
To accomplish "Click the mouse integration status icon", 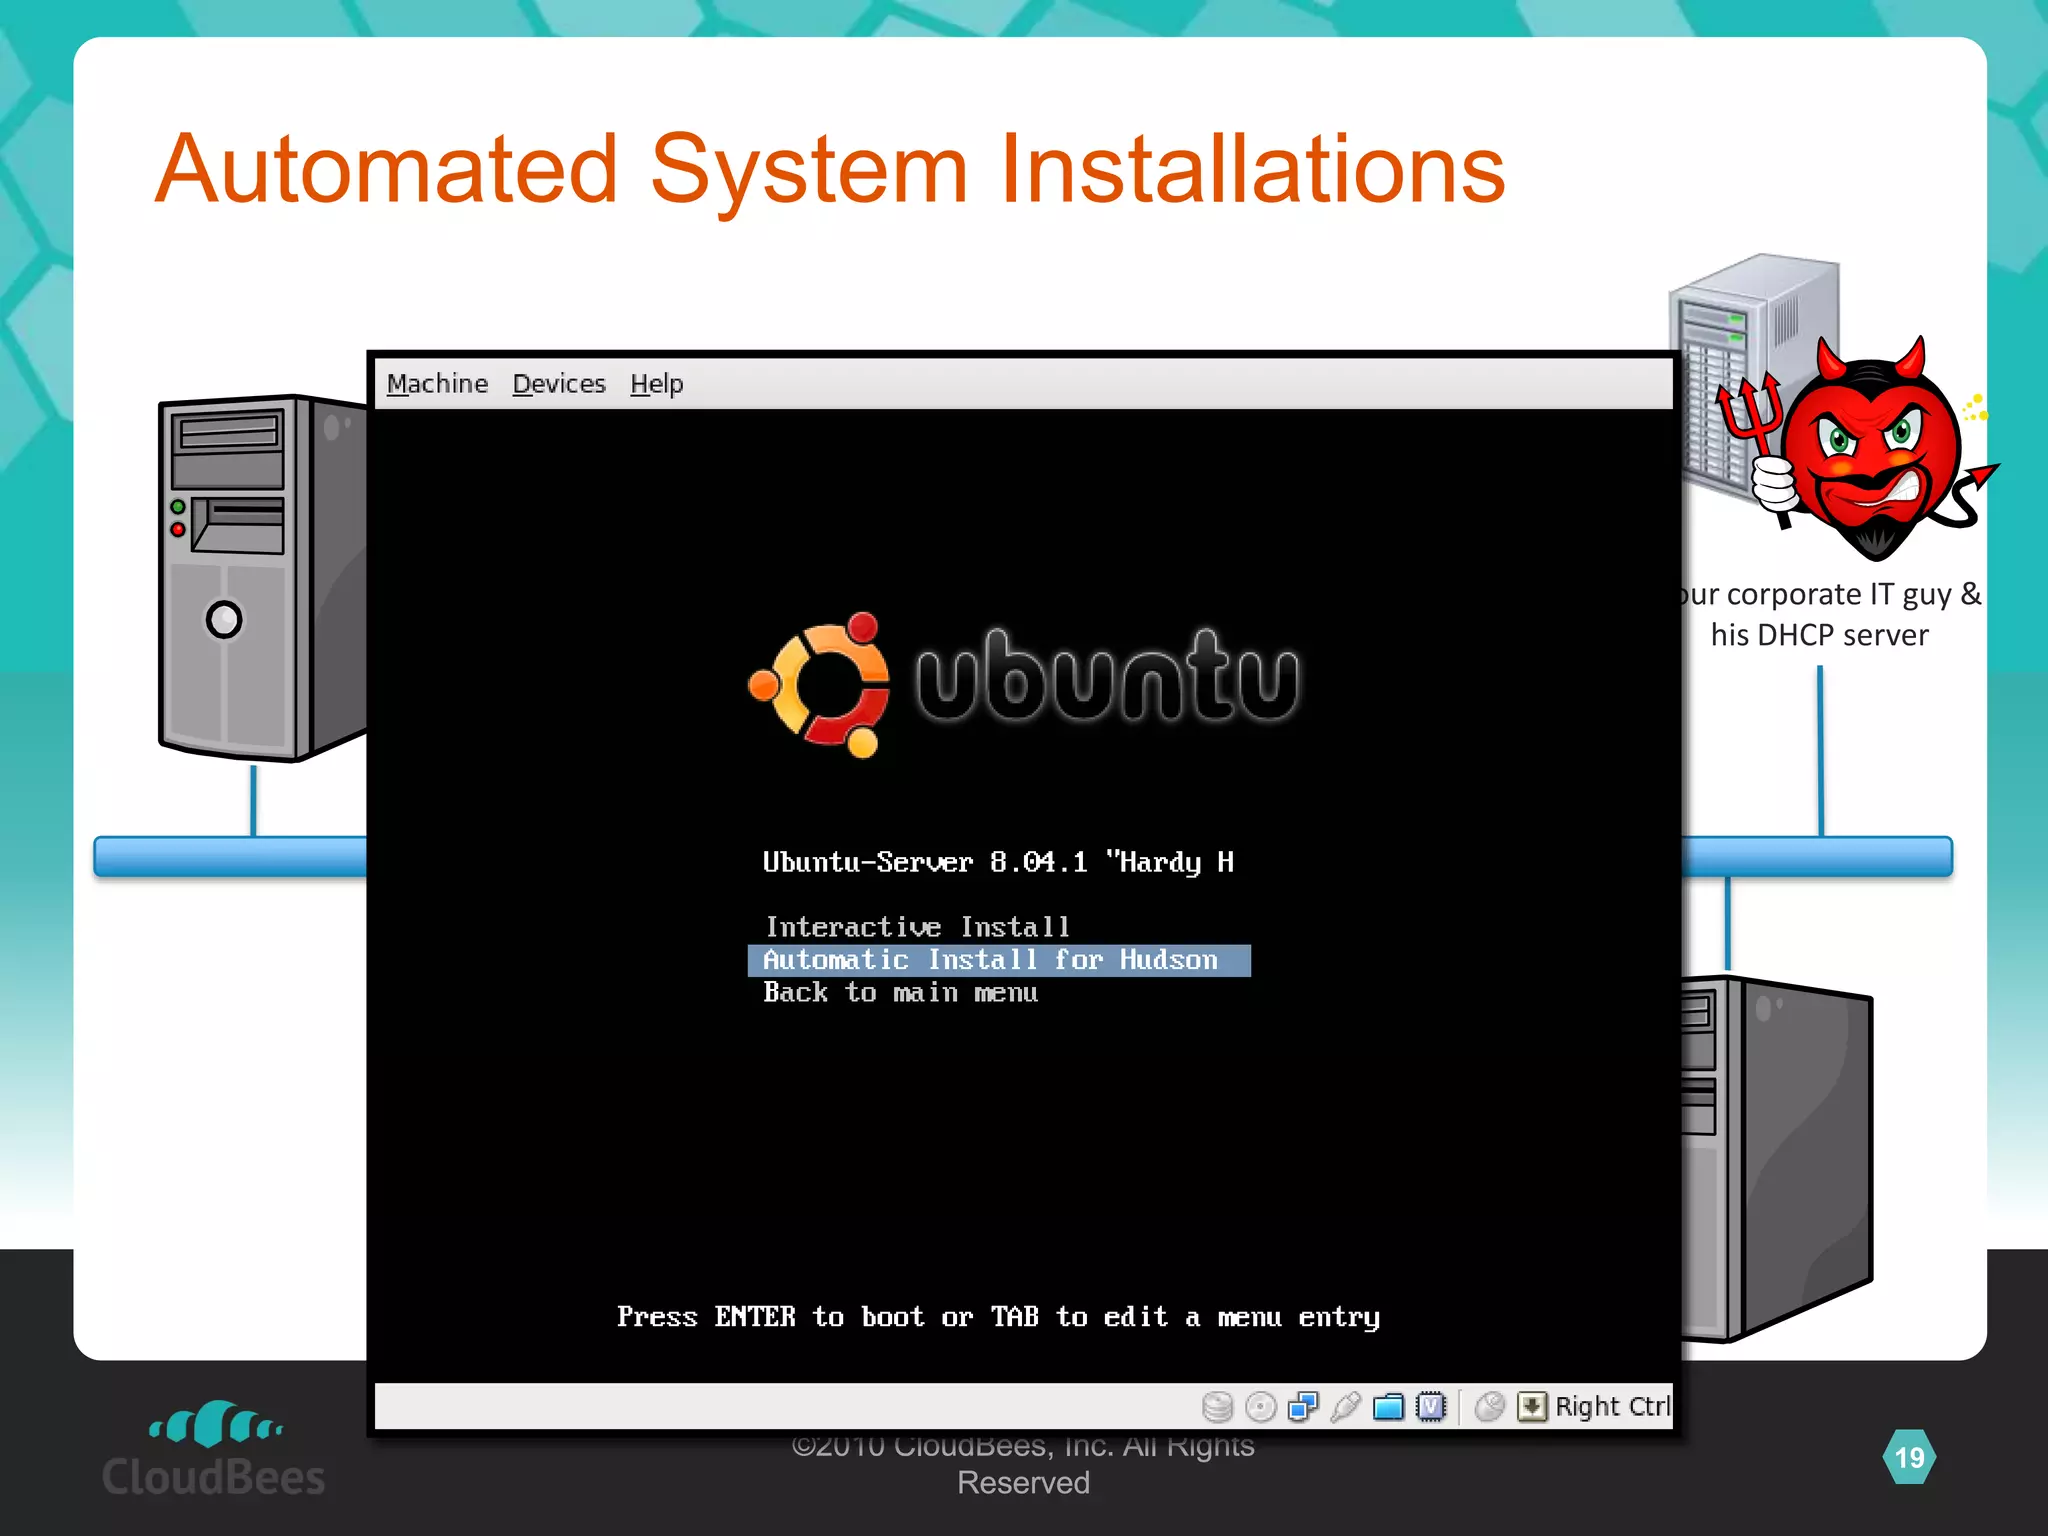I will point(1490,1407).
